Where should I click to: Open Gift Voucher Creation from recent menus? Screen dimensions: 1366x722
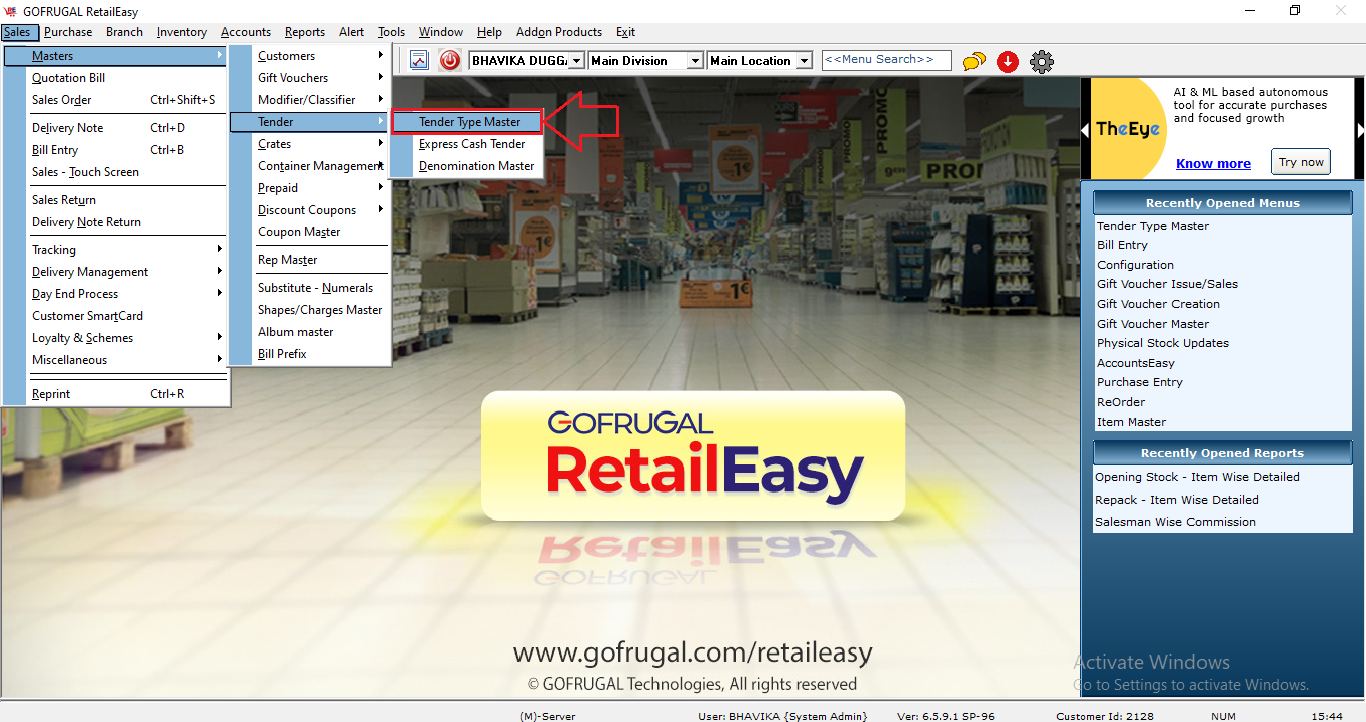(1158, 304)
